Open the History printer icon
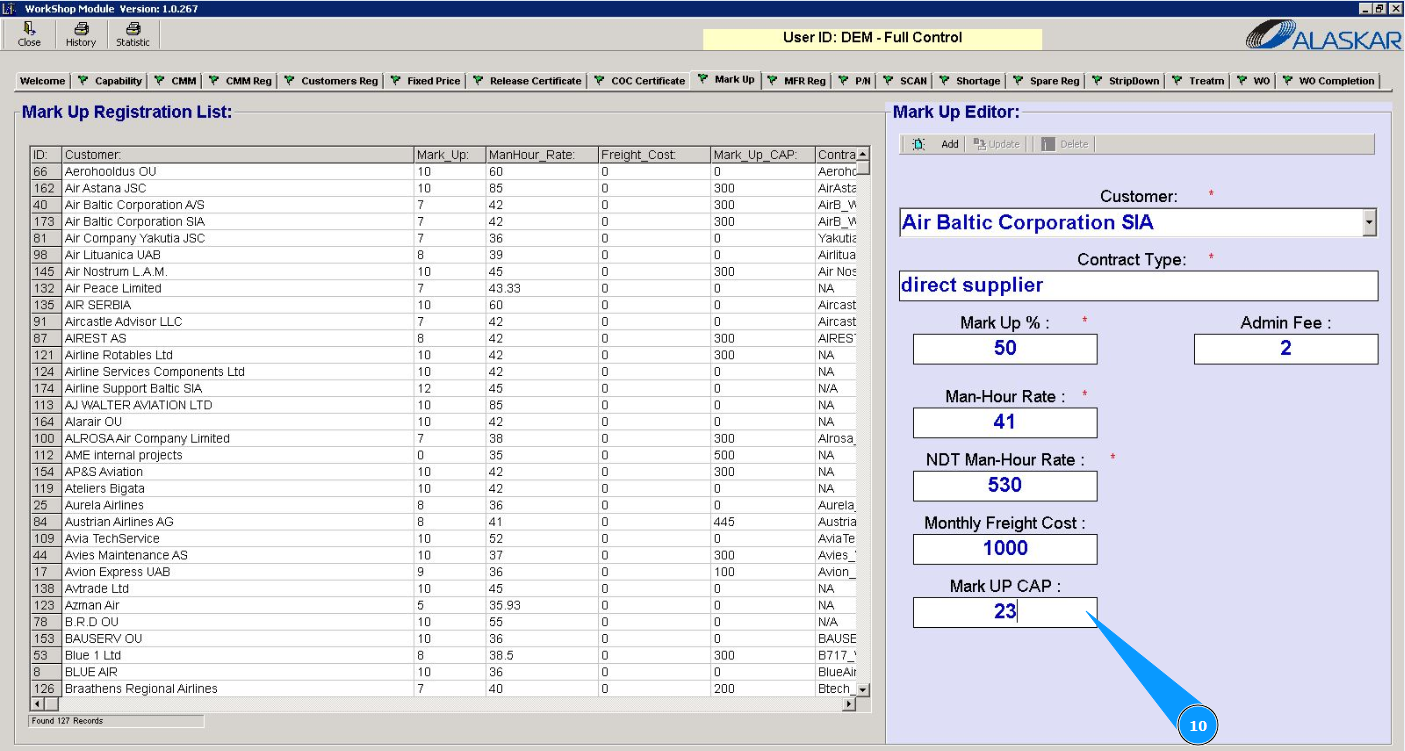1405x751 pixels. click(x=81, y=30)
